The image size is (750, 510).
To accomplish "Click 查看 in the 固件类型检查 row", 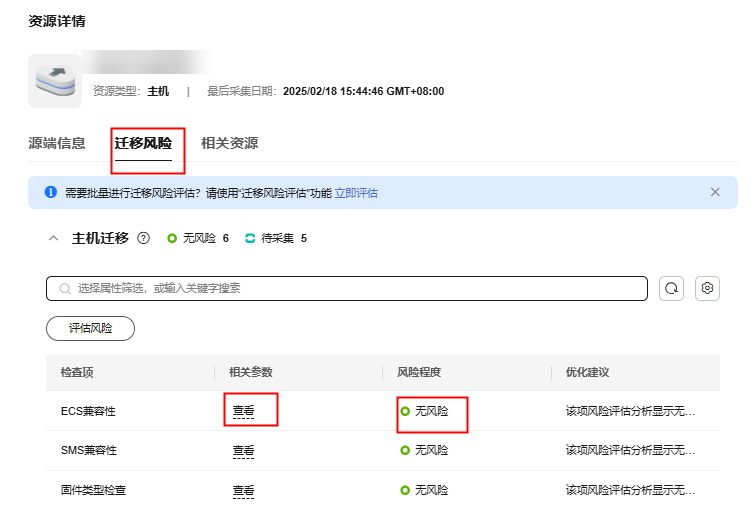I will (243, 490).
